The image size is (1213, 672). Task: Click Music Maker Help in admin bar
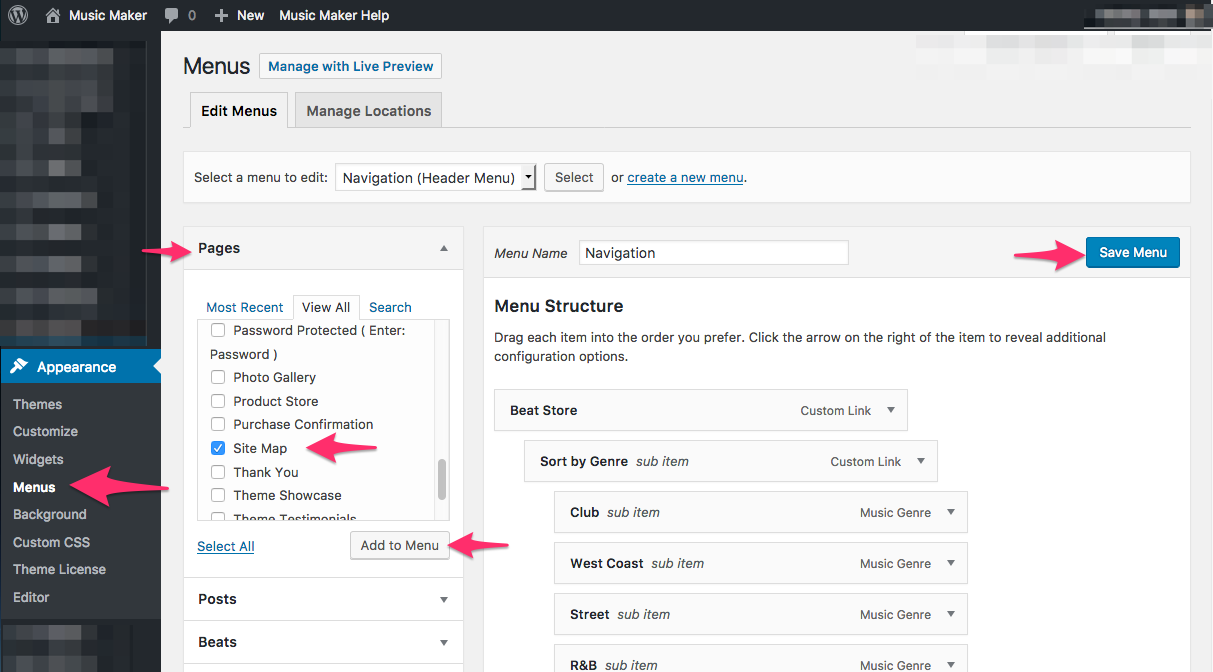tap(334, 15)
